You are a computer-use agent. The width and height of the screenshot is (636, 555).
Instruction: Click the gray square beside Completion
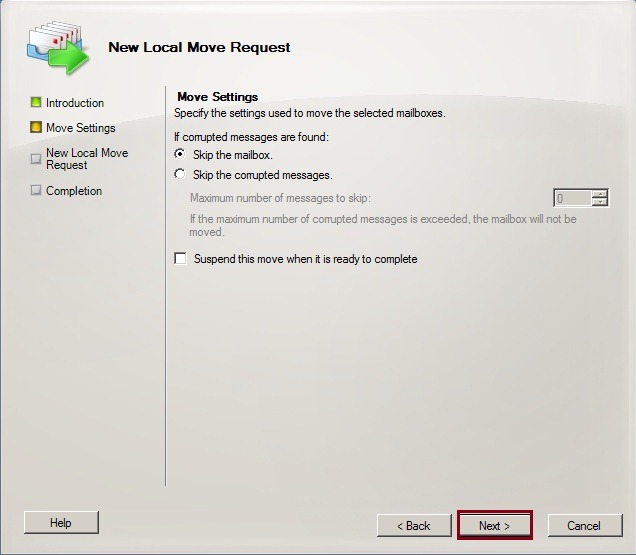click(36, 191)
